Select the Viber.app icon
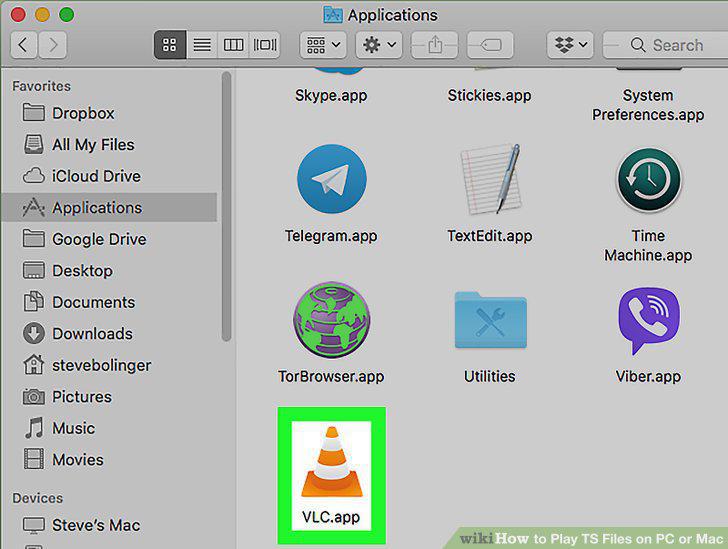Screen dimensions: 728x549 649,321
